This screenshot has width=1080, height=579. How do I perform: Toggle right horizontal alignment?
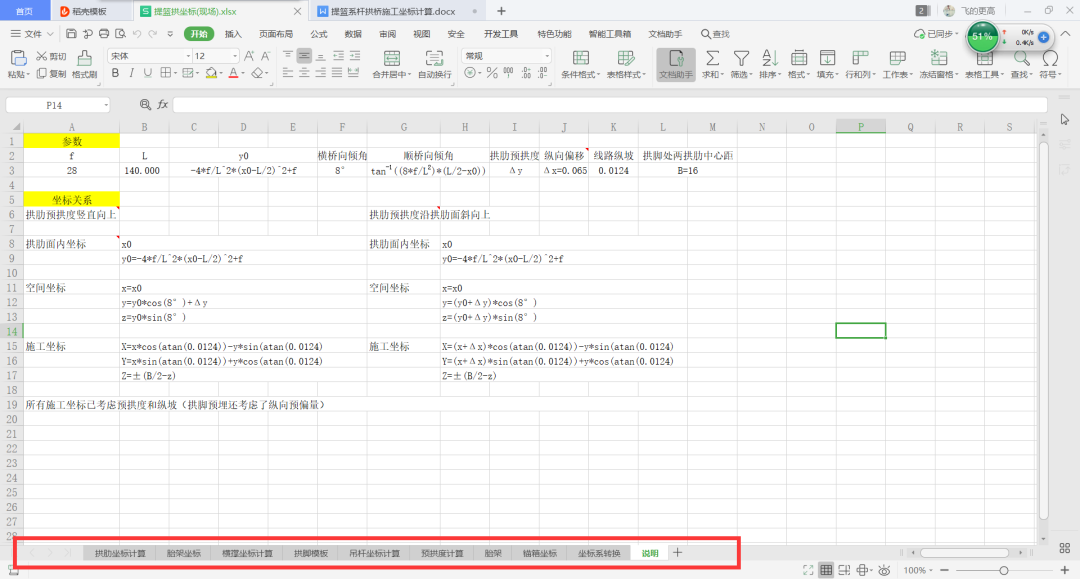pyautogui.click(x=320, y=73)
